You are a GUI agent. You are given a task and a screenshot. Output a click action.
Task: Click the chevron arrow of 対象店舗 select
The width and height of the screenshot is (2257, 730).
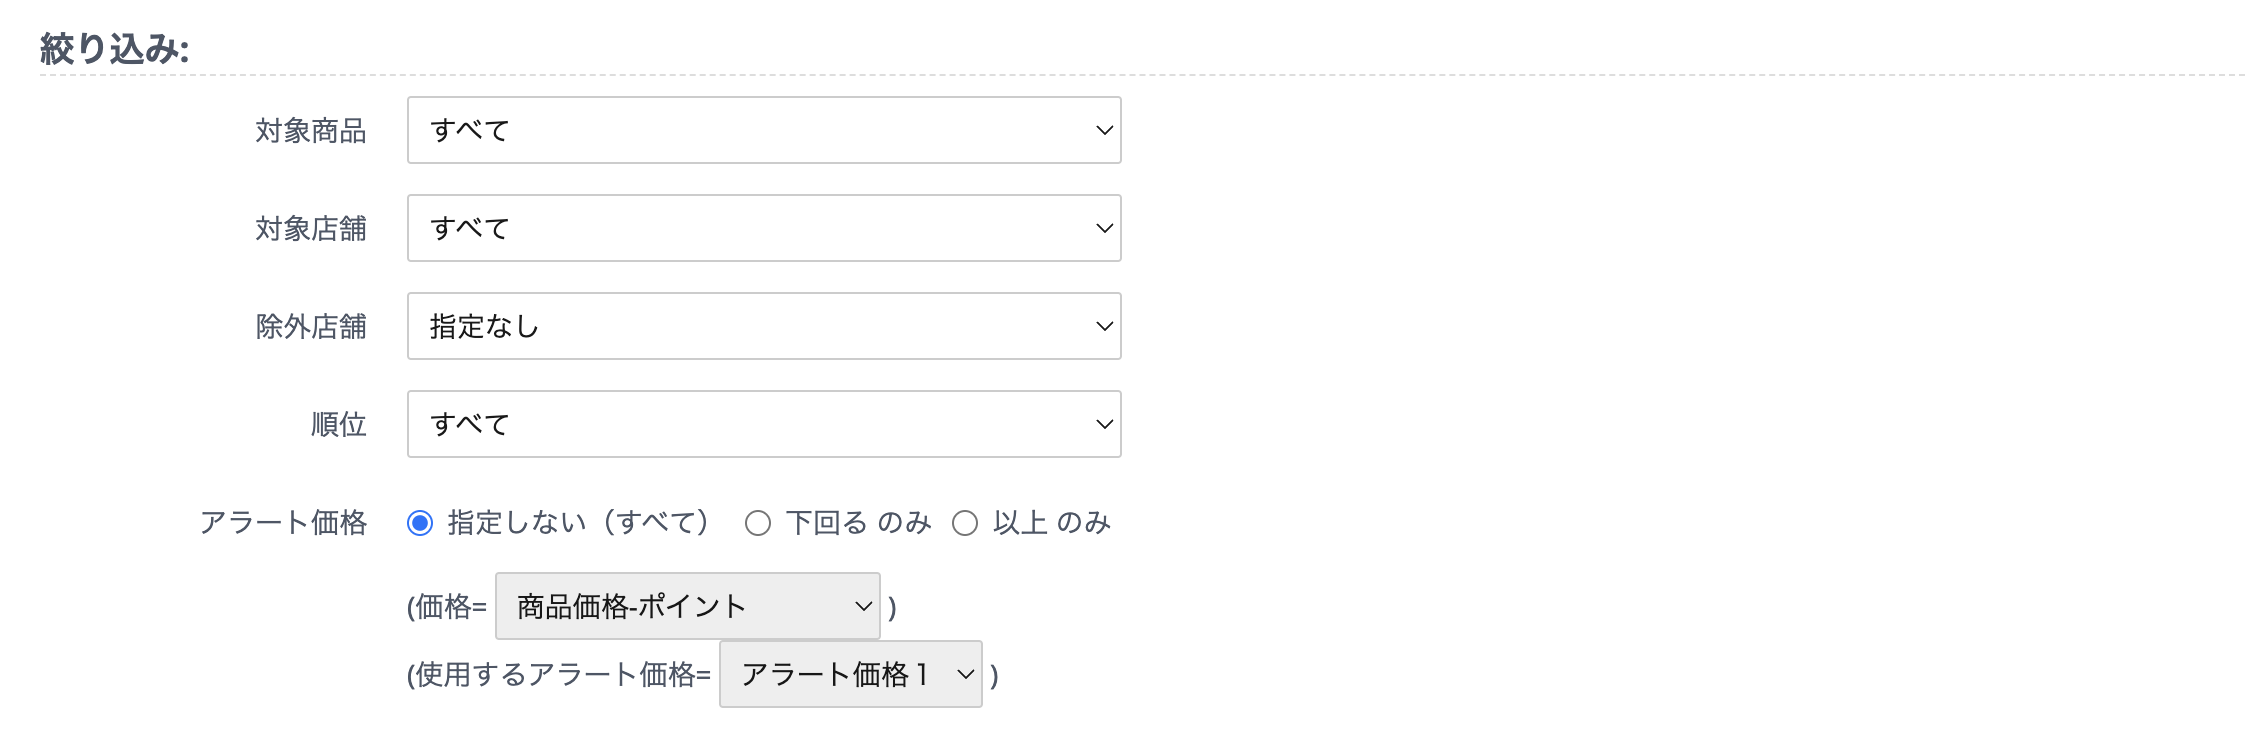1104,228
